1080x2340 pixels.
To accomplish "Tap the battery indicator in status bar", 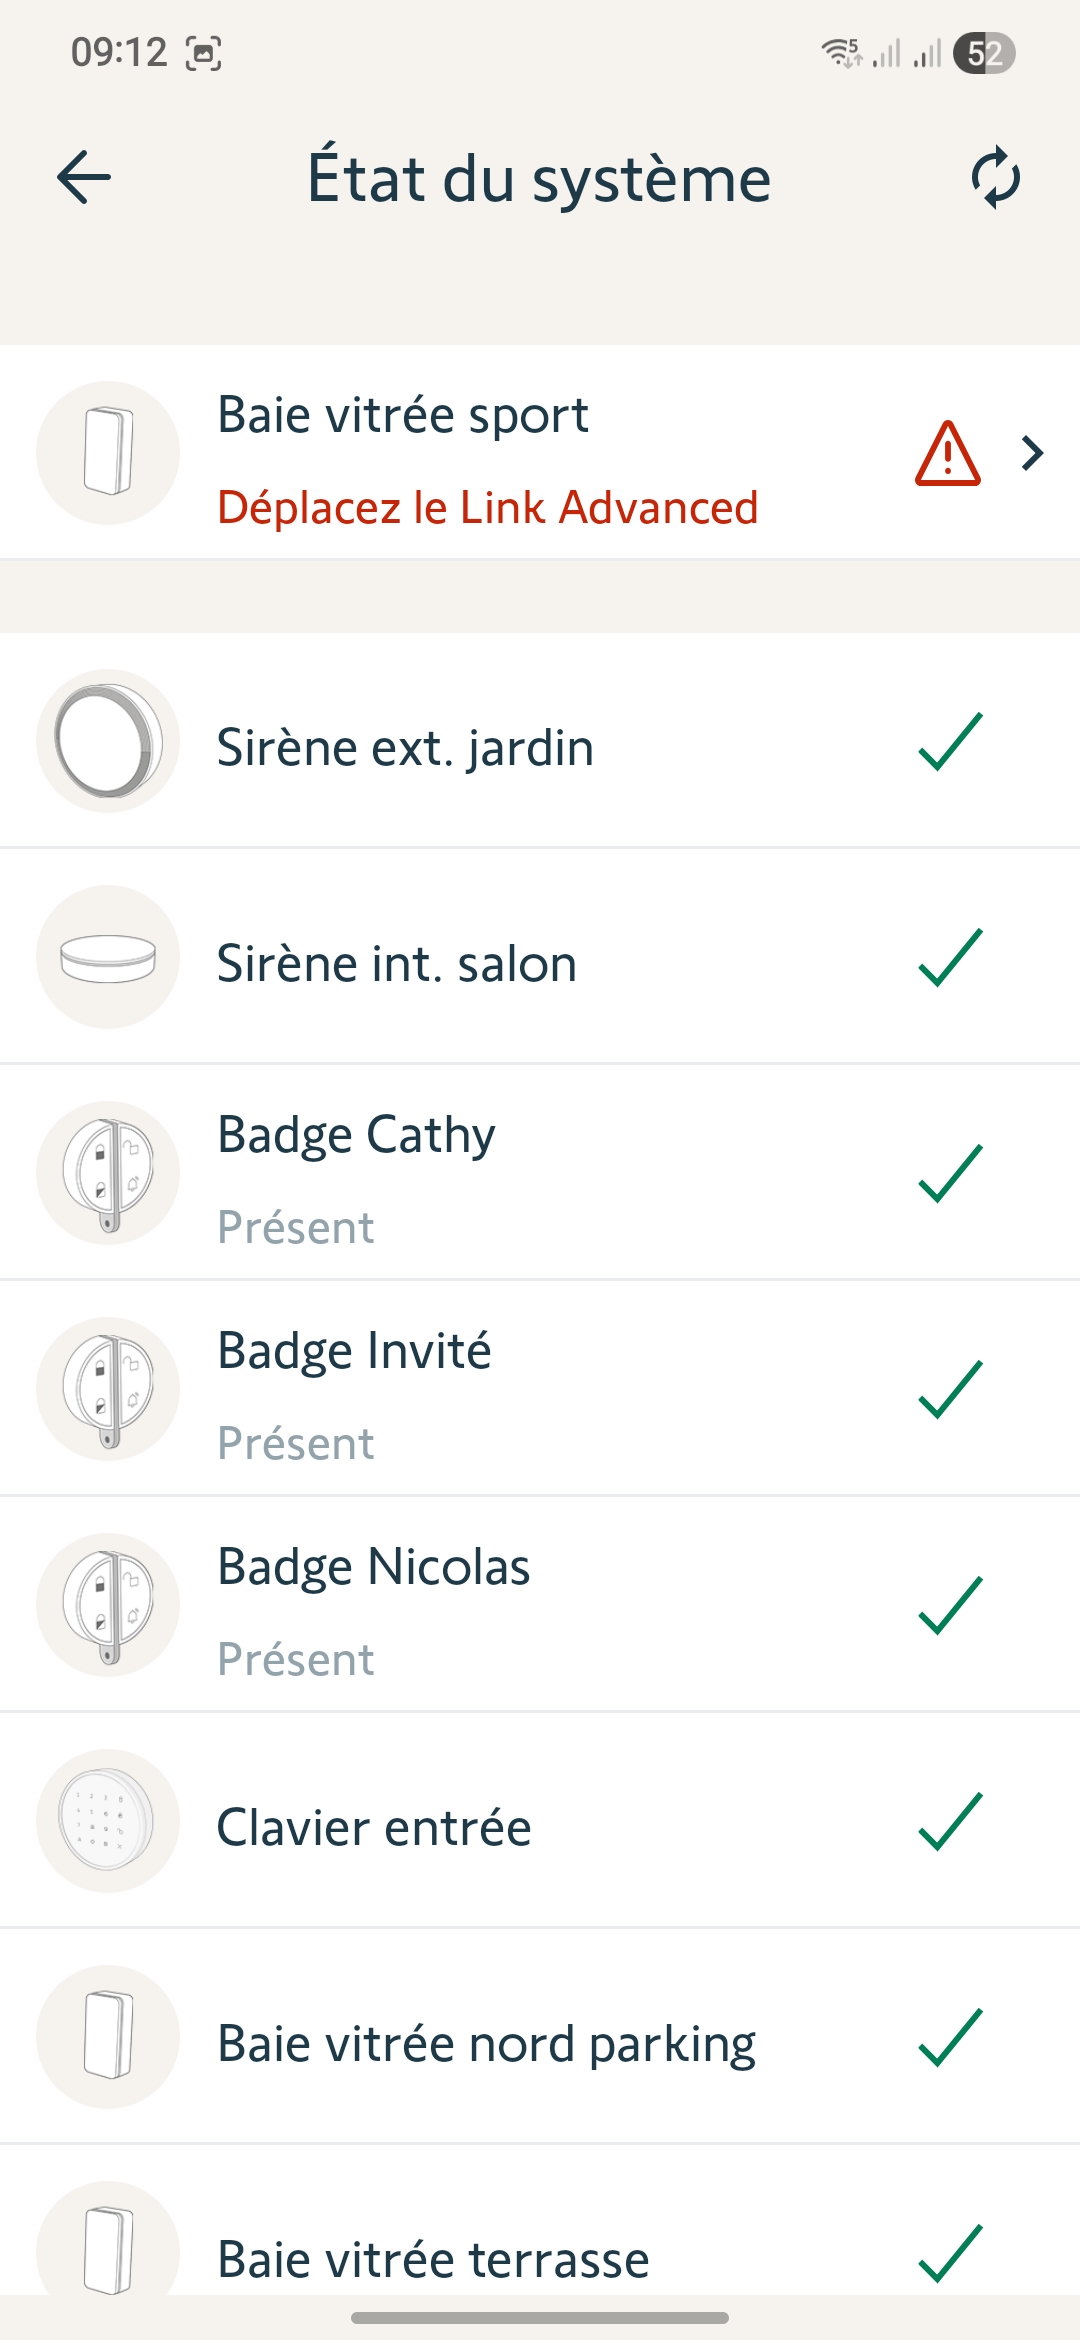I will (x=984, y=53).
